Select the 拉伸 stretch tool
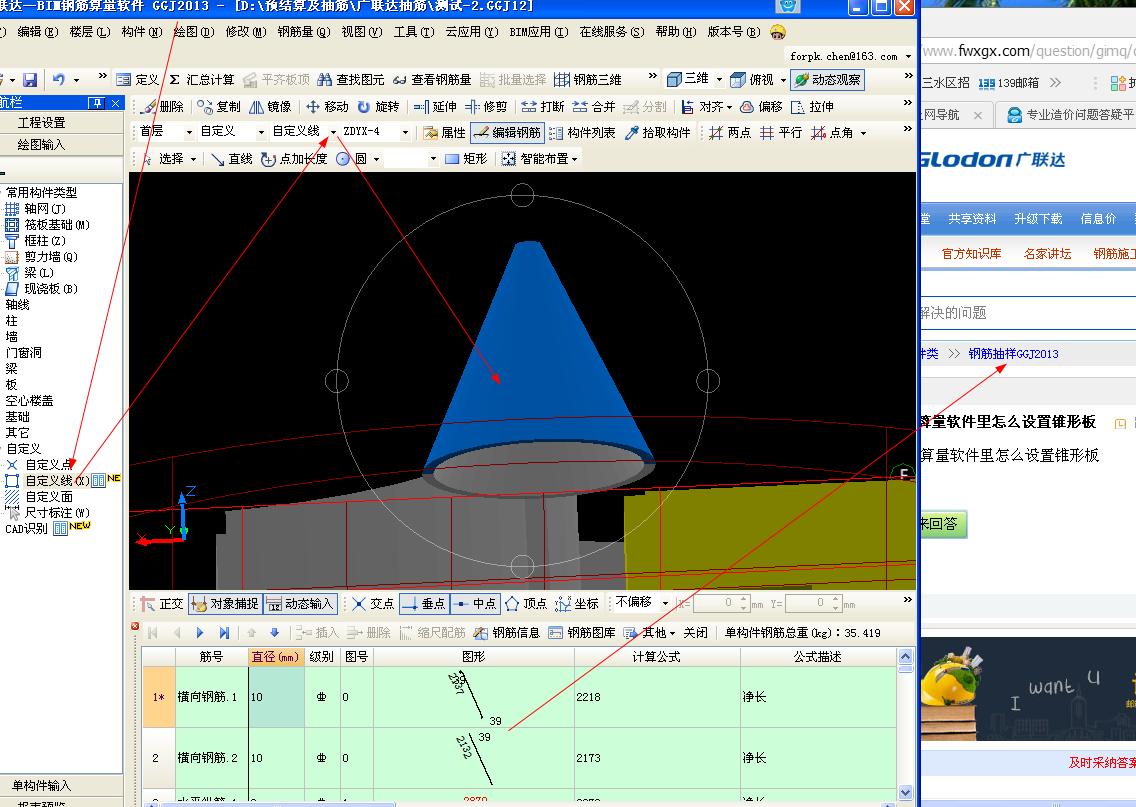The image size is (1136, 807). (x=812, y=106)
